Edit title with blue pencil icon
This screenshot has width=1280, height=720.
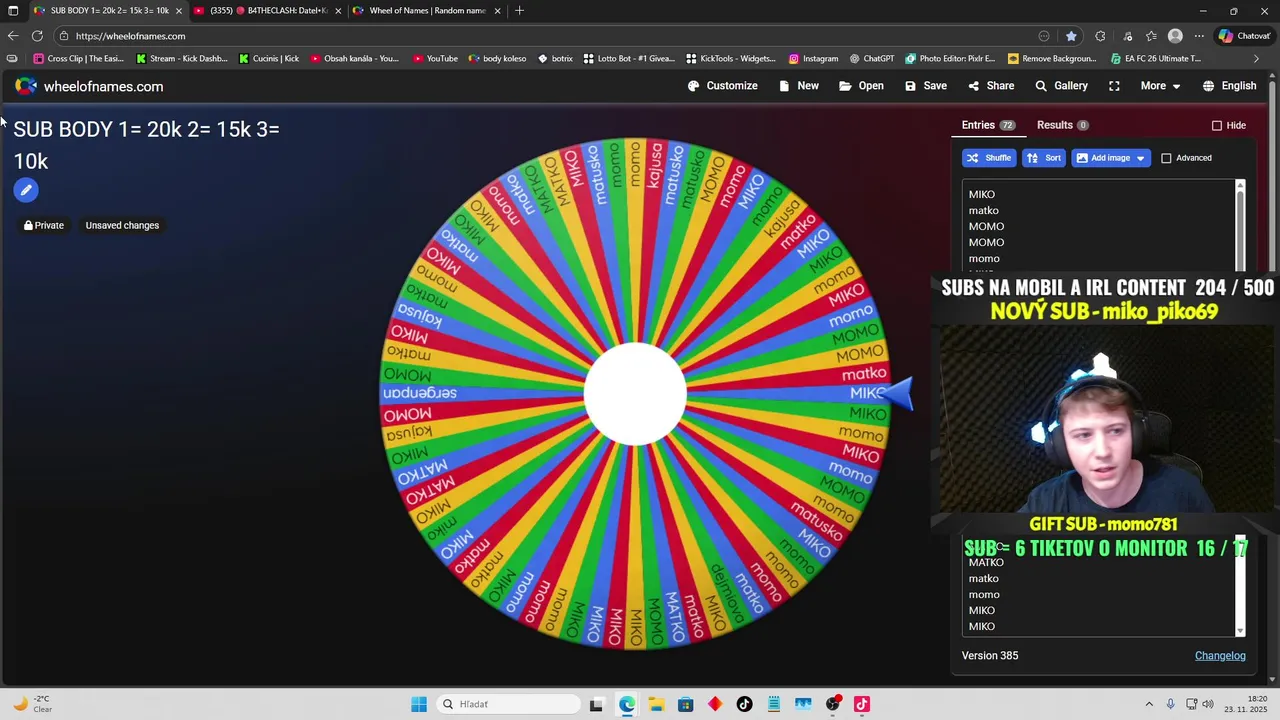point(26,190)
